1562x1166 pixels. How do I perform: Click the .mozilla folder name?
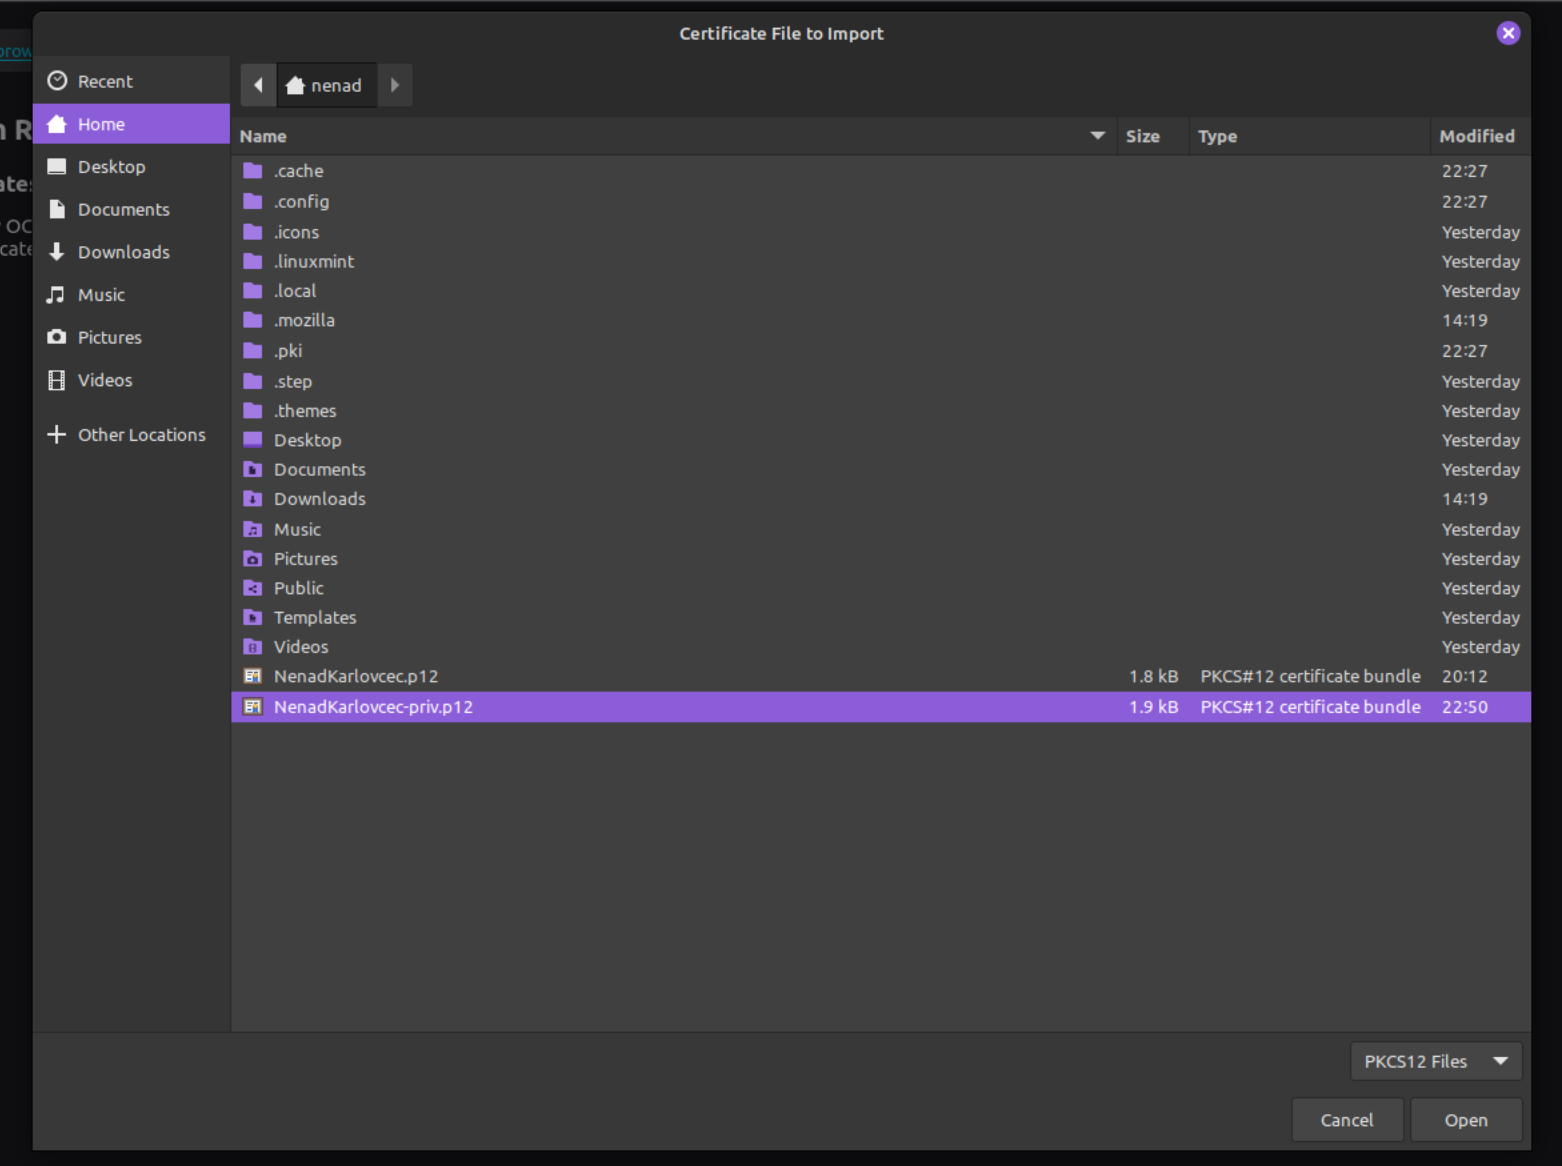[x=304, y=320]
